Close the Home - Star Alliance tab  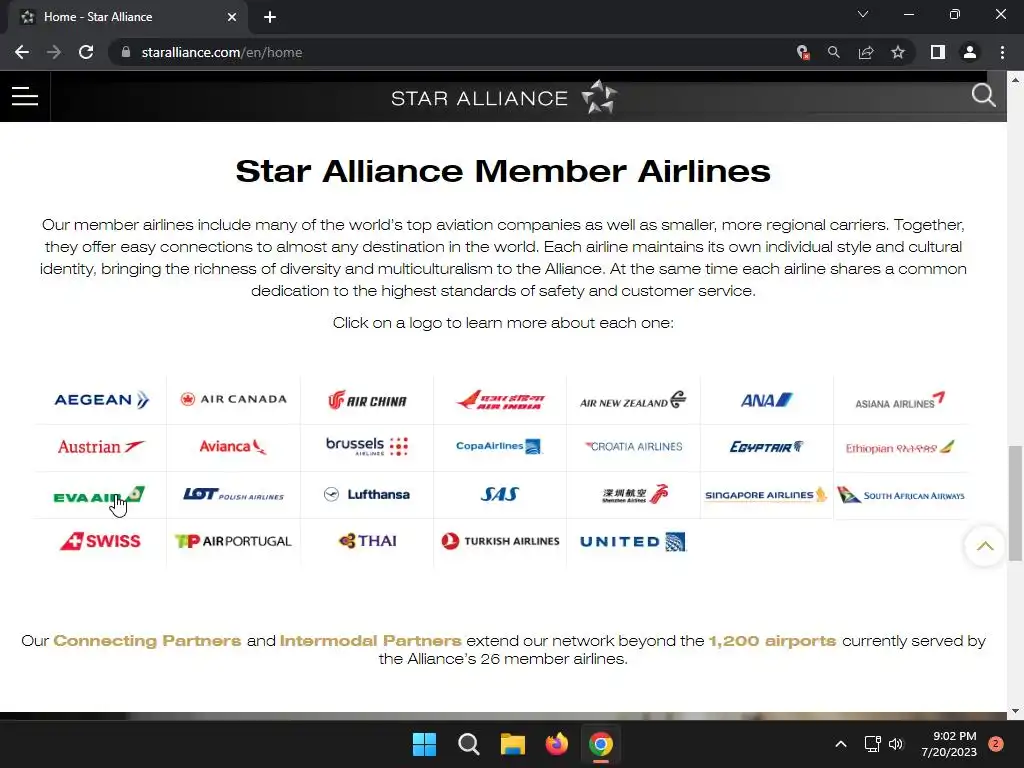point(232,17)
